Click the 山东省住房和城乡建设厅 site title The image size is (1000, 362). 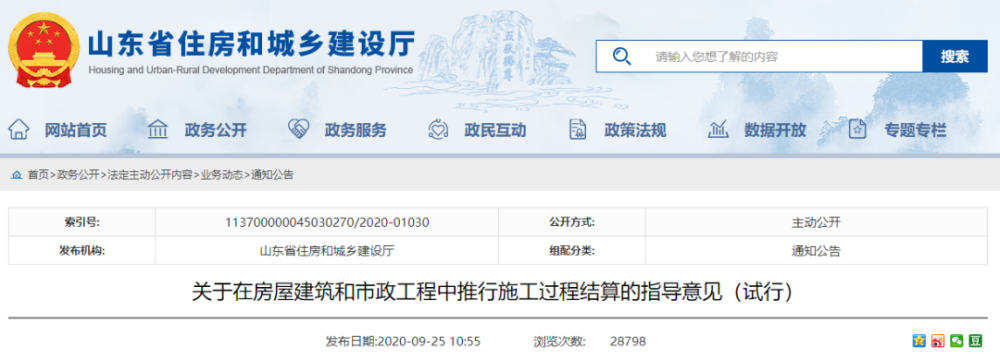[251, 44]
